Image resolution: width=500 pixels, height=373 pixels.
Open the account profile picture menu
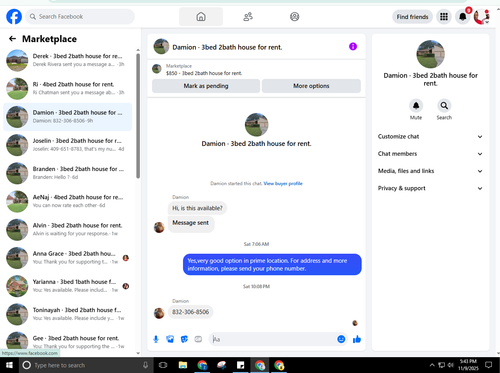click(x=481, y=17)
